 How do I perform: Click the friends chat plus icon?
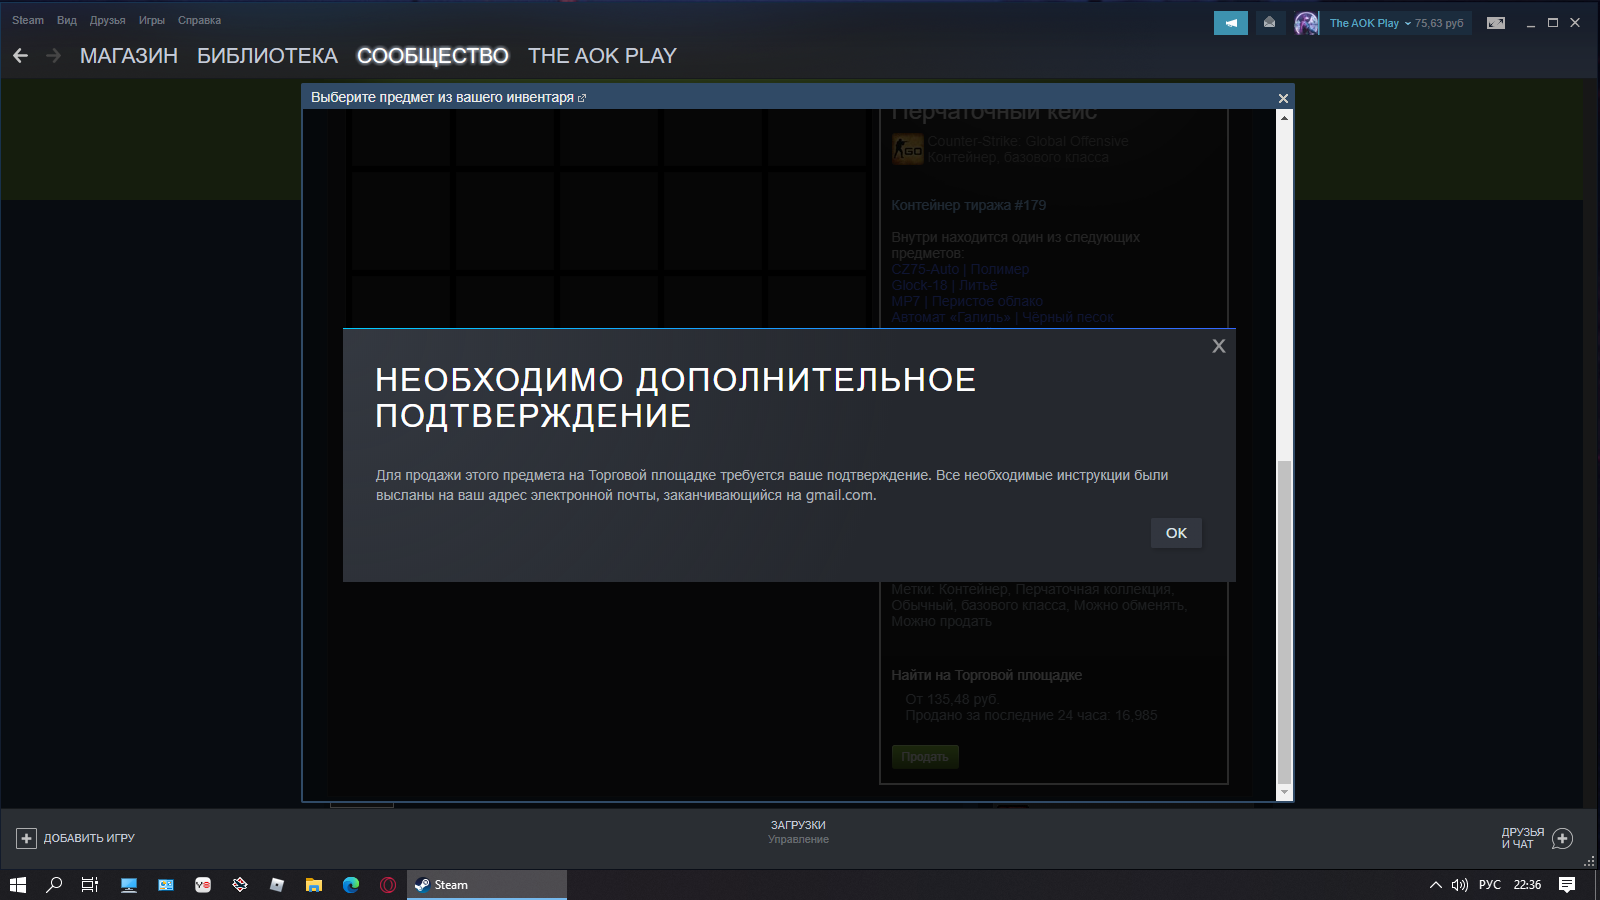[x=1563, y=838]
